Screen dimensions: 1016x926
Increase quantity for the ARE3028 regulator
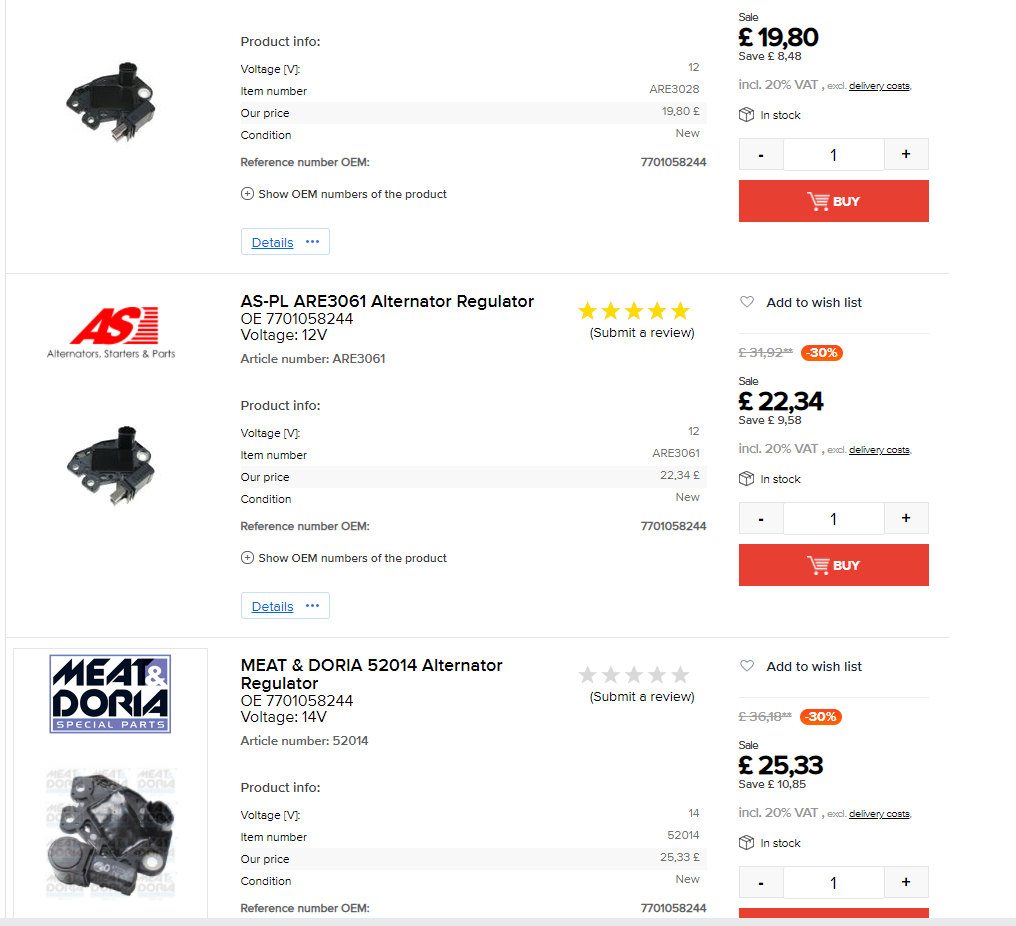click(x=906, y=154)
